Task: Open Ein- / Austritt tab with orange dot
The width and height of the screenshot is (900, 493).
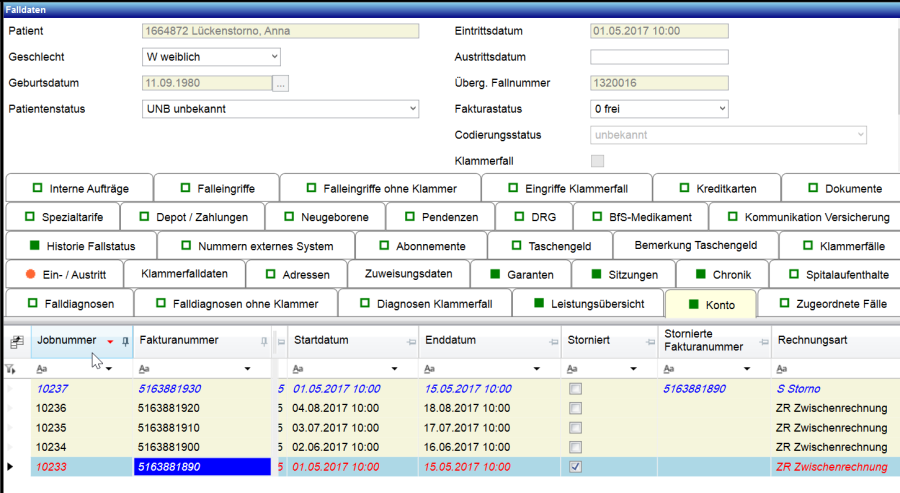Action: point(70,273)
